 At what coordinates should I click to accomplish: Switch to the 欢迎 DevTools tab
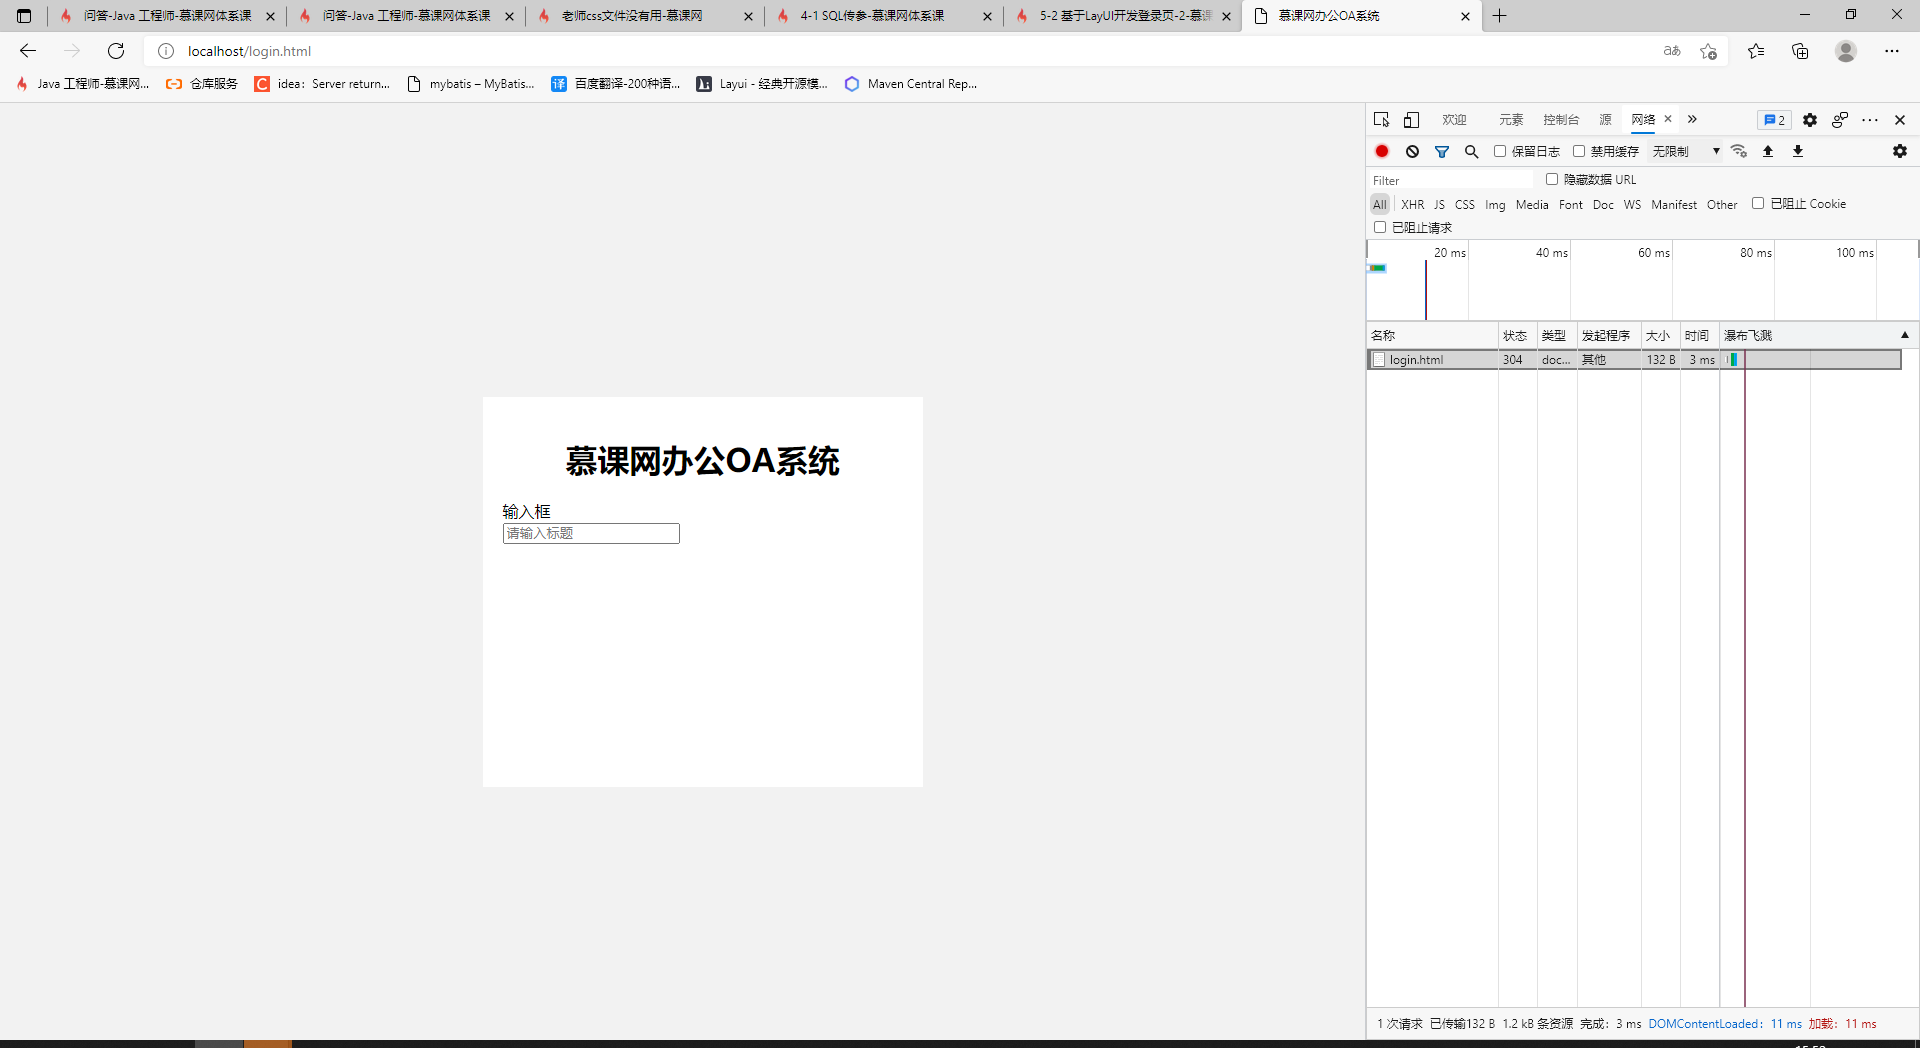[x=1454, y=120]
